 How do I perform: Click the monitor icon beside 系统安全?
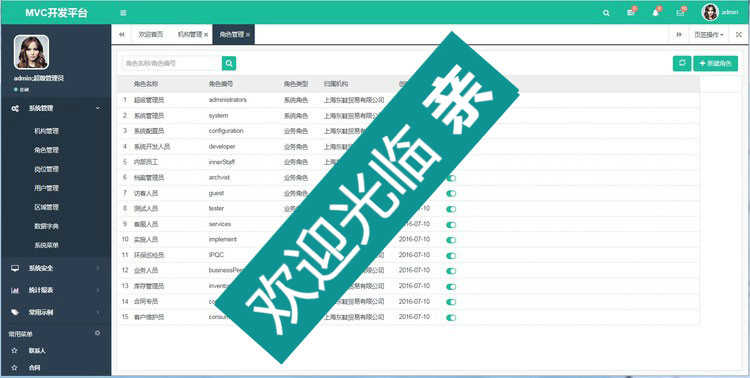click(15, 268)
